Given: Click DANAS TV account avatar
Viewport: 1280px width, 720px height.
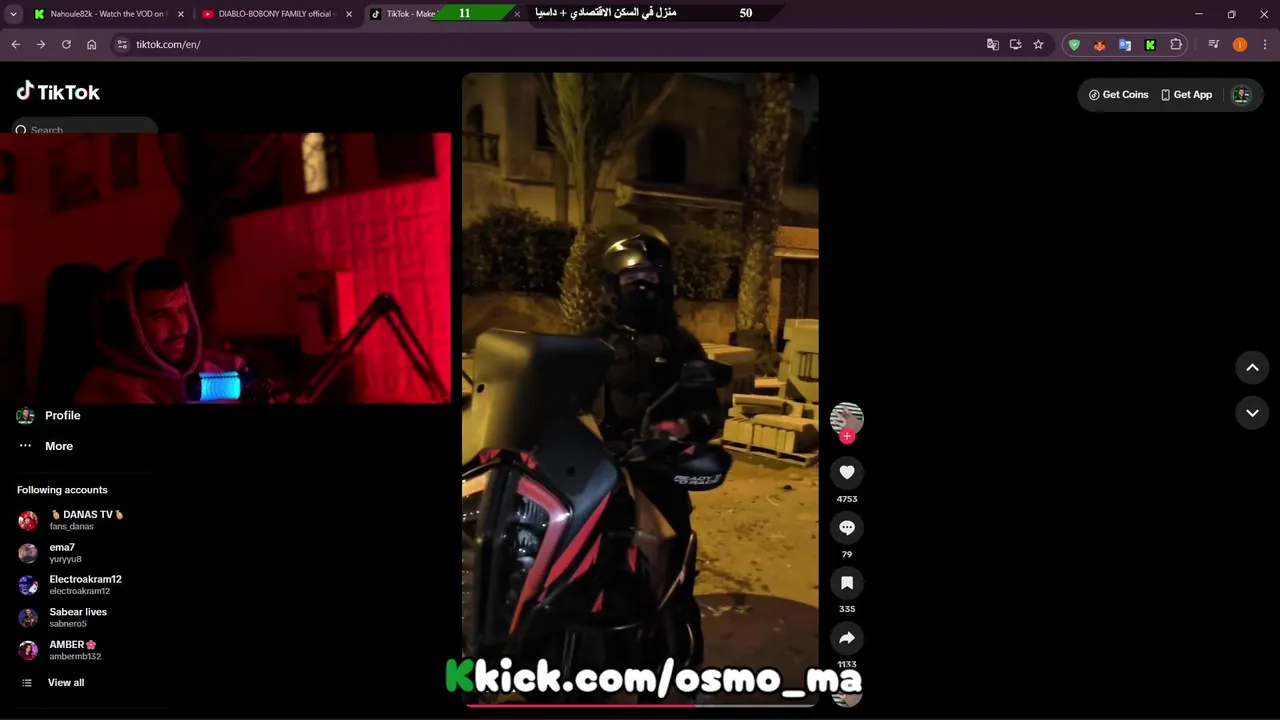Looking at the screenshot, I should pyautogui.click(x=28, y=520).
